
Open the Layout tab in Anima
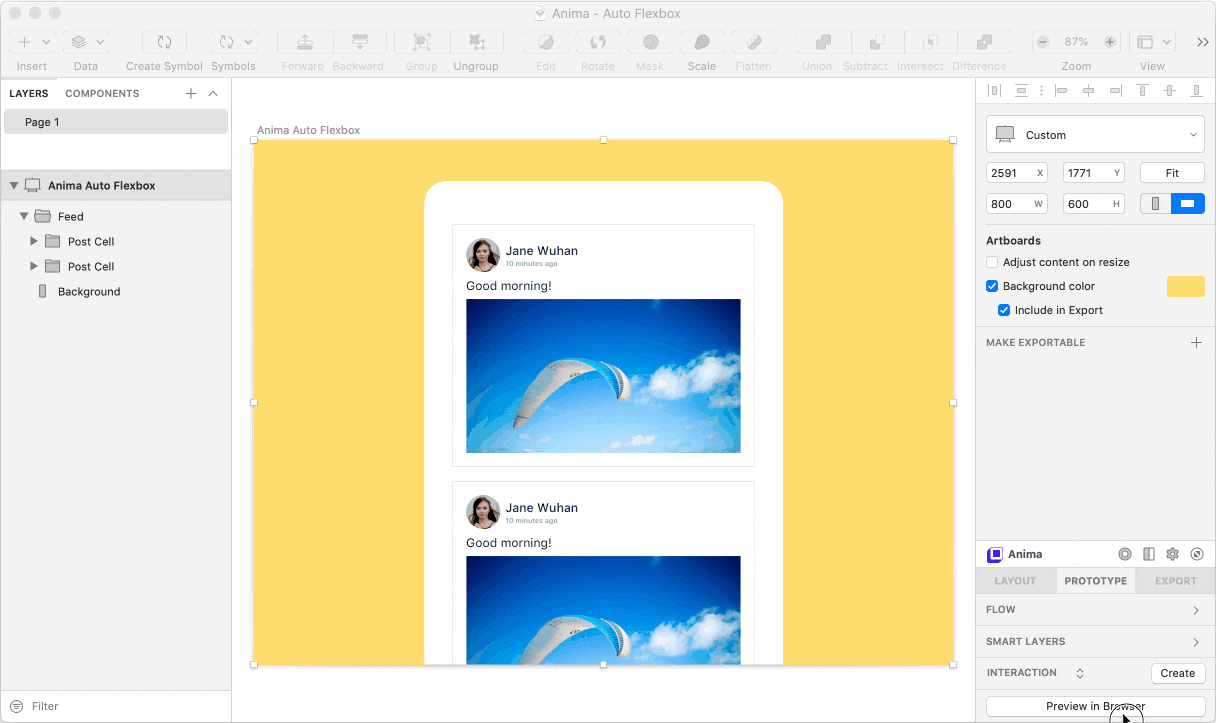pyautogui.click(x=1015, y=581)
